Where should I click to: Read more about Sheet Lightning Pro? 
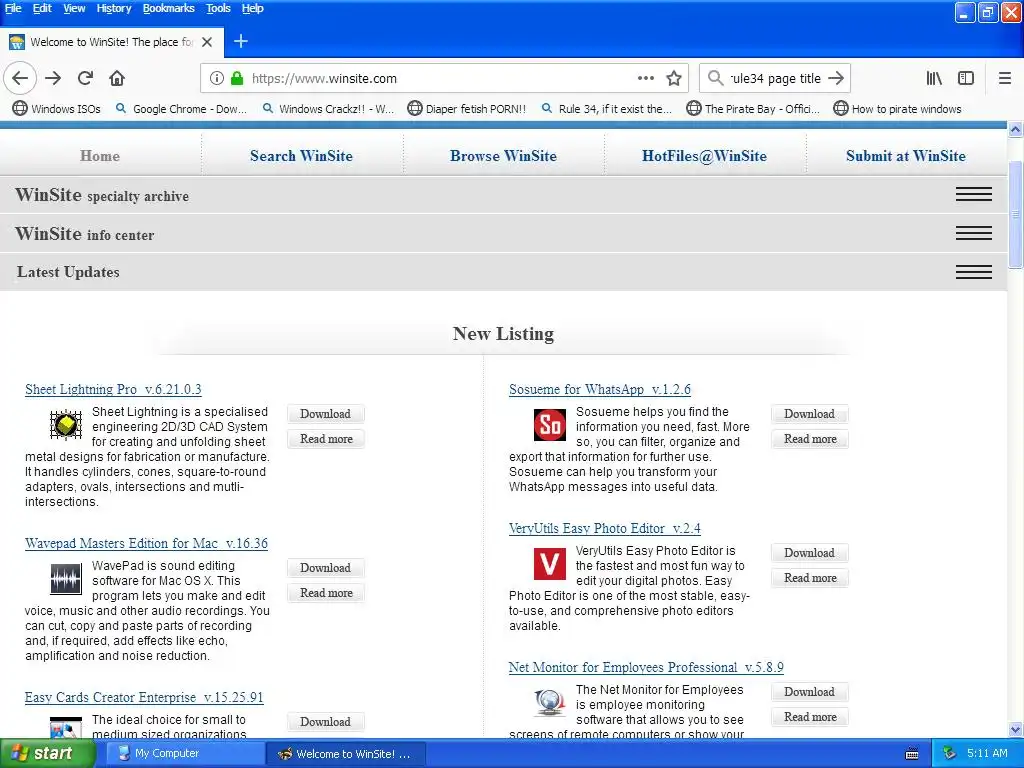coord(327,439)
